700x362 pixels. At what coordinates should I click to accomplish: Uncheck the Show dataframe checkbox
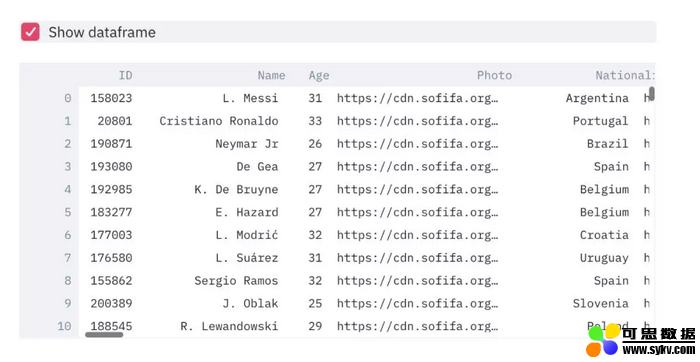point(30,32)
